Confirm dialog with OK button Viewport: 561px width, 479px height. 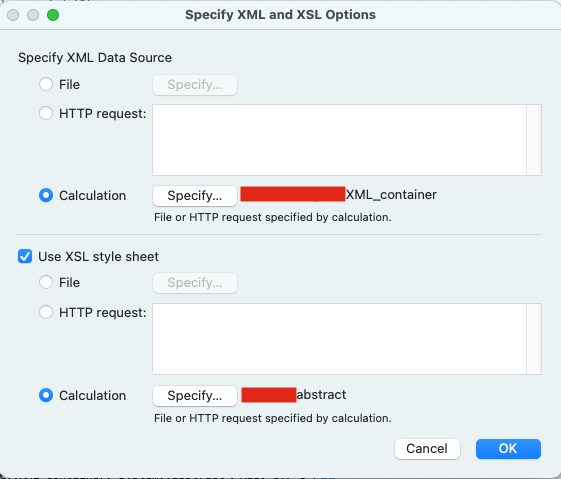pos(508,449)
